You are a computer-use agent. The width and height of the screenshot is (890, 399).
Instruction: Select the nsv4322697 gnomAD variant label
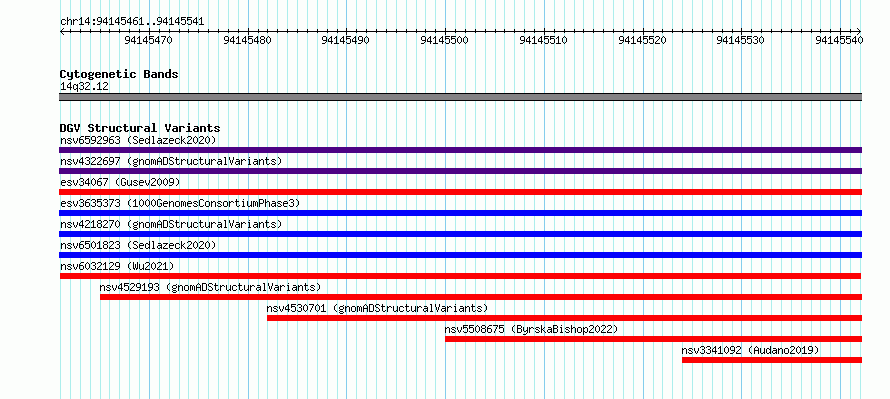pyautogui.click(x=171, y=161)
